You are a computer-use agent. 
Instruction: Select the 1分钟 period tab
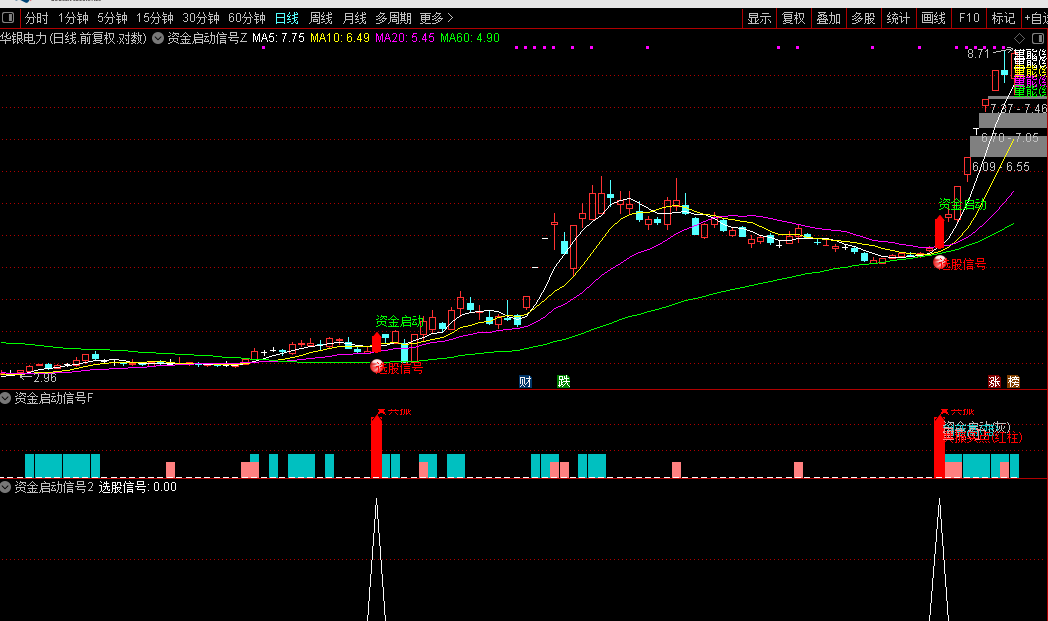pyautogui.click(x=73, y=18)
